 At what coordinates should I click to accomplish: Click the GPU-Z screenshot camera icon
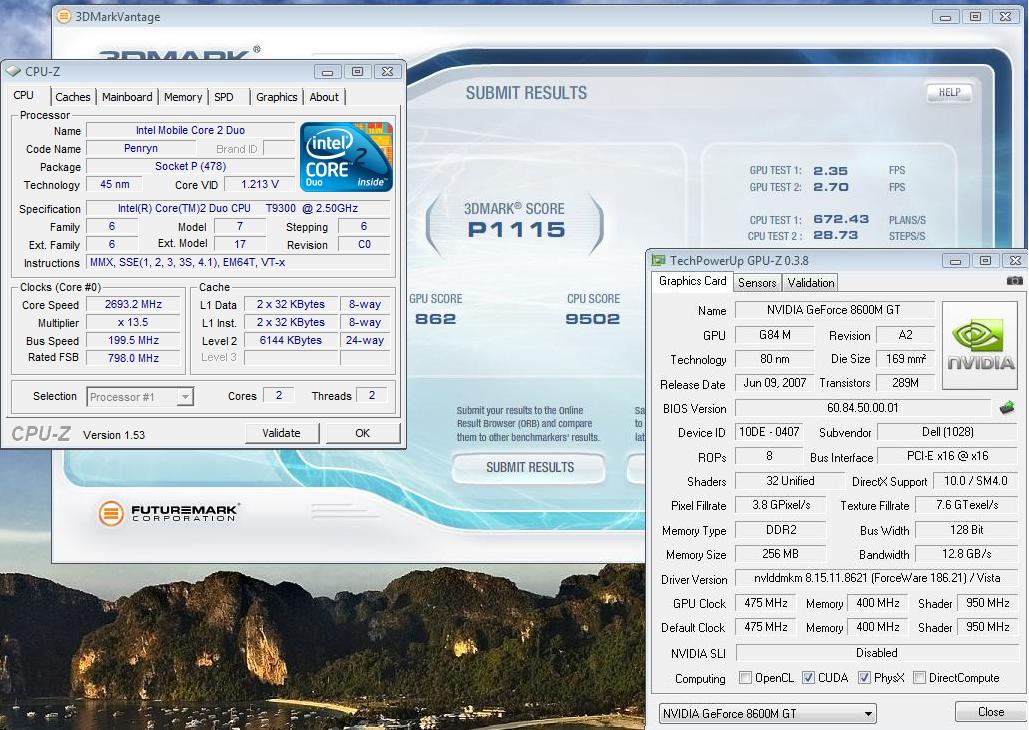point(1014,281)
